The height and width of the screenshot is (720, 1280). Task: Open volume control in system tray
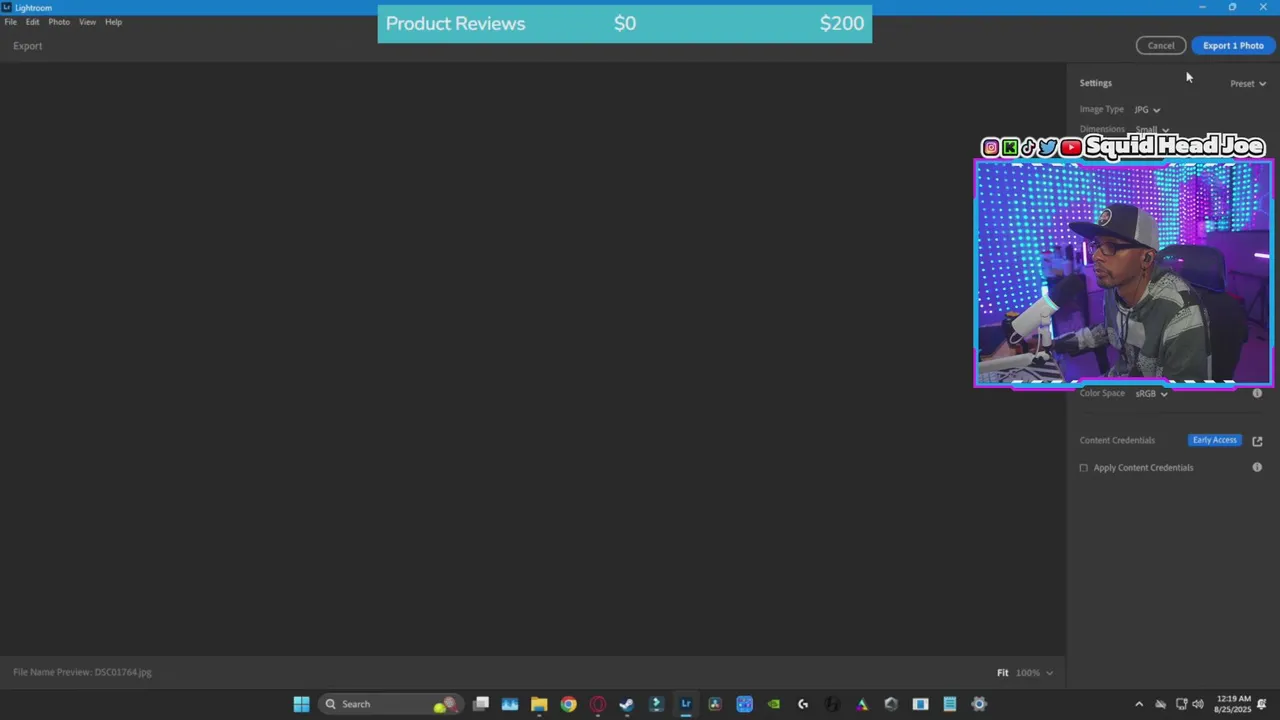pyautogui.click(x=1199, y=704)
